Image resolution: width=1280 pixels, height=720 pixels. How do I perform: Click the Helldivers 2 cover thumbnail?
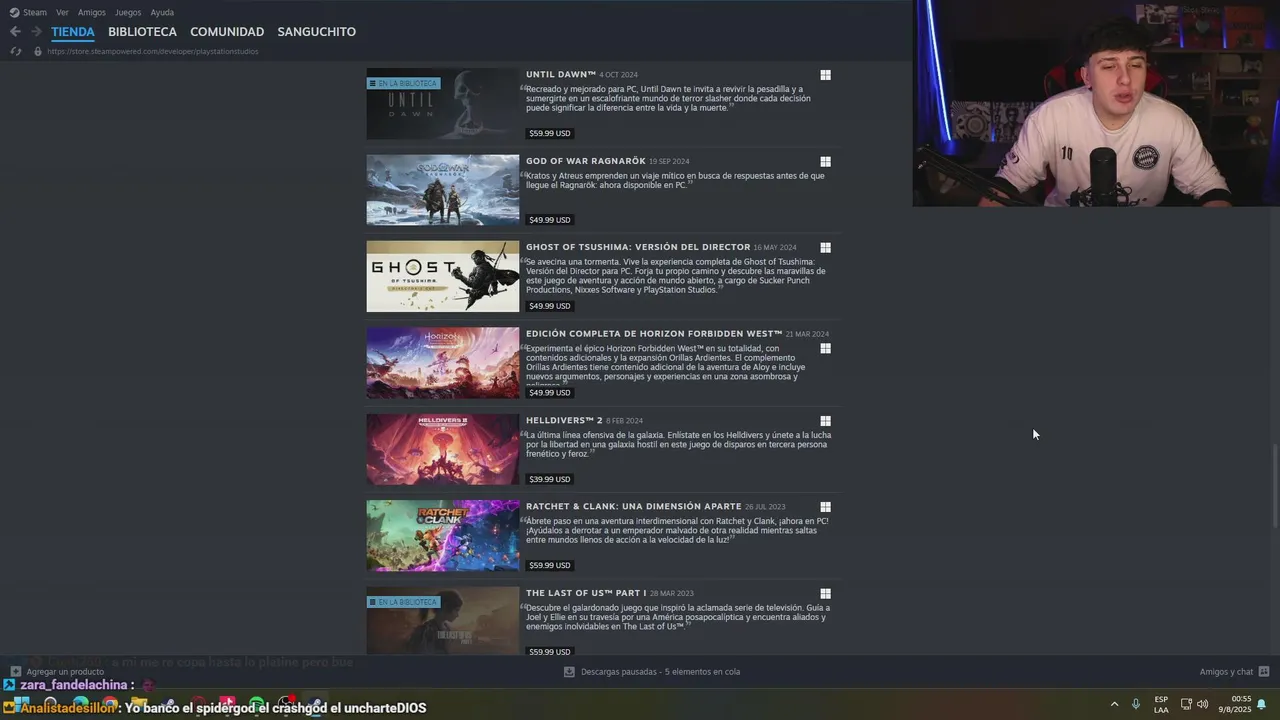pyautogui.click(x=443, y=449)
